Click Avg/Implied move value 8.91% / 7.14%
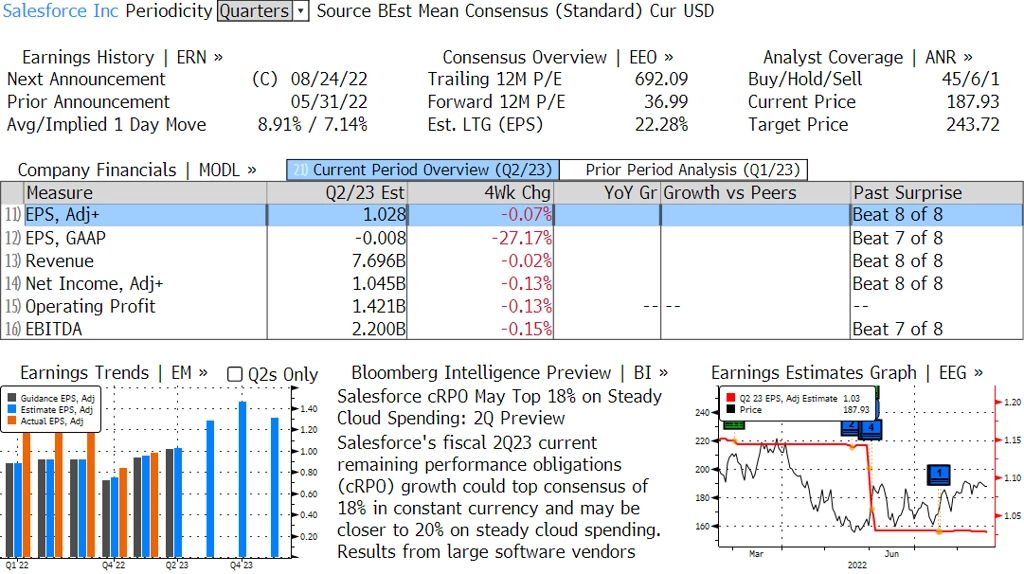Viewport: 1024px width, 574px height. [x=312, y=125]
